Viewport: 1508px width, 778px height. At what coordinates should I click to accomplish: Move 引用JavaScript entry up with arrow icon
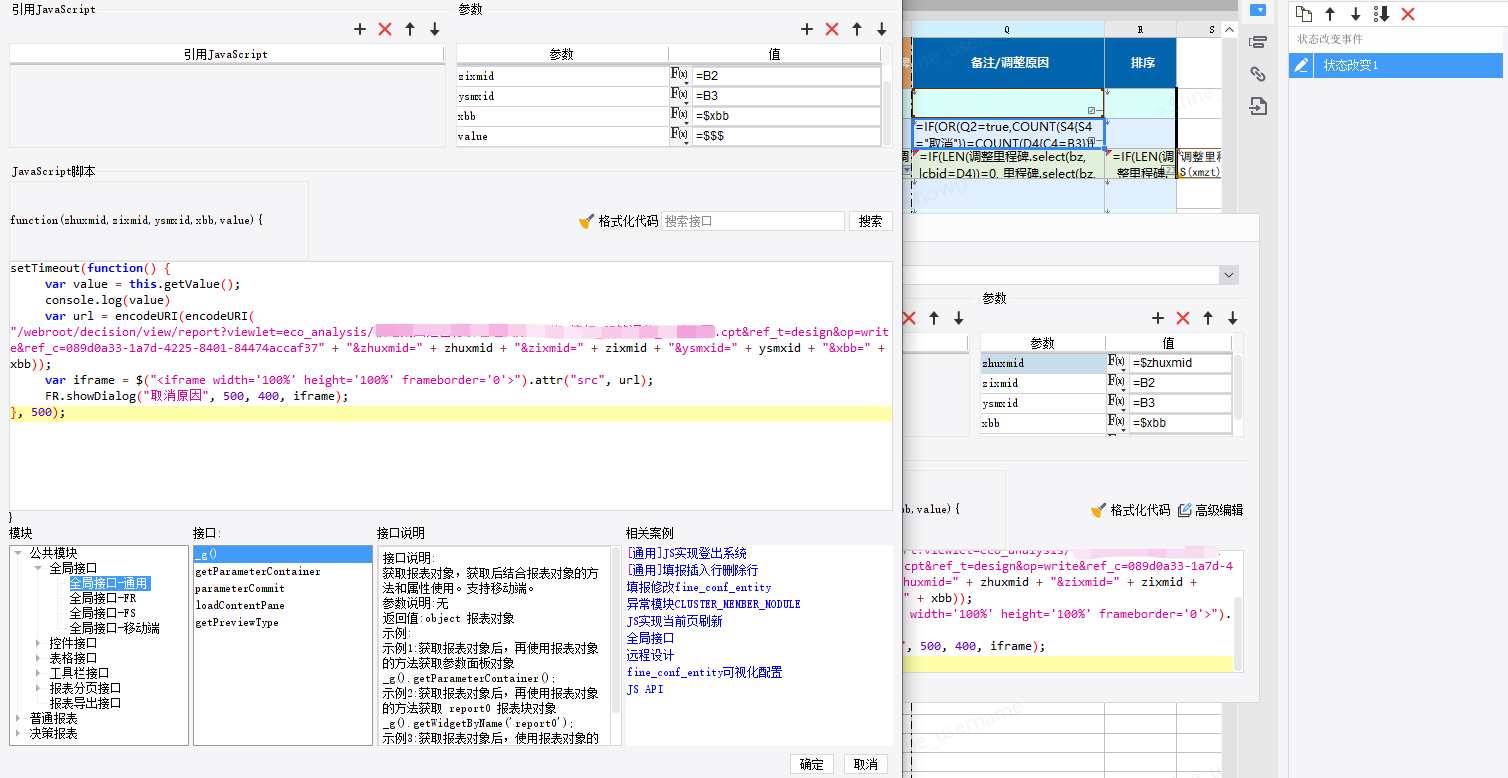point(410,29)
